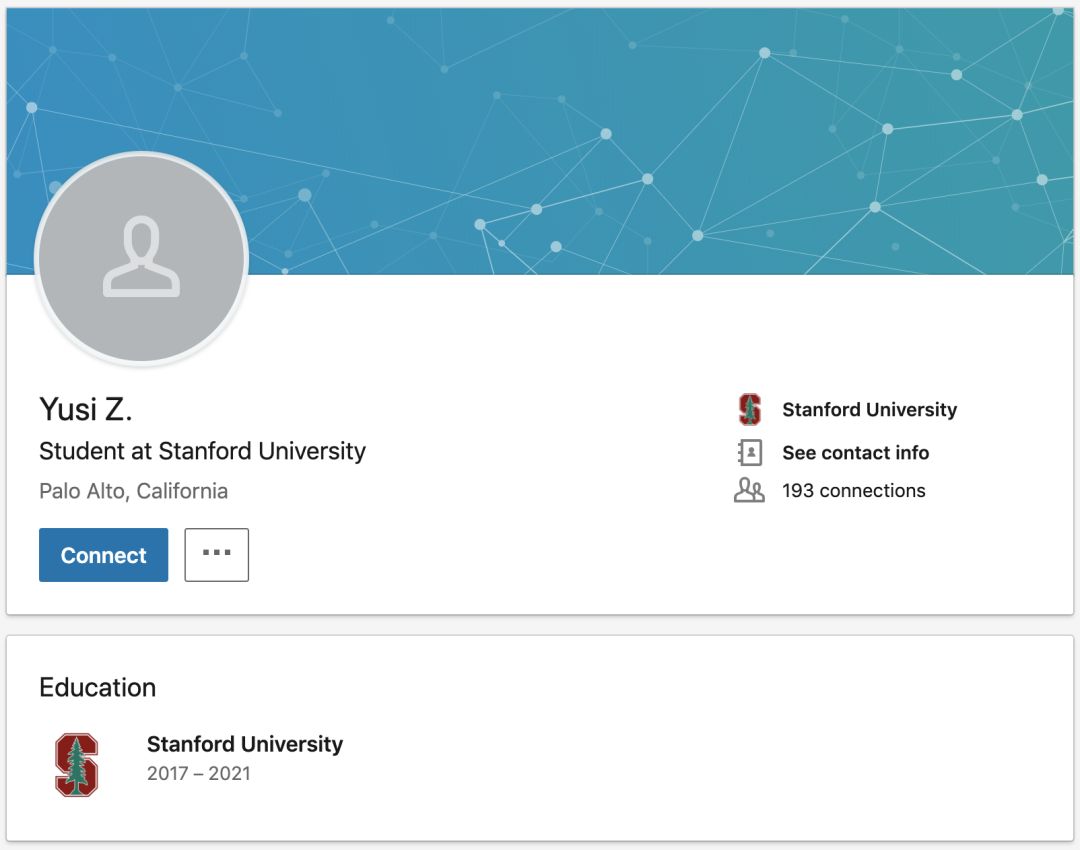Click the Stanford logo beside Stanford University link
The image size is (1080, 850).
tap(749, 409)
